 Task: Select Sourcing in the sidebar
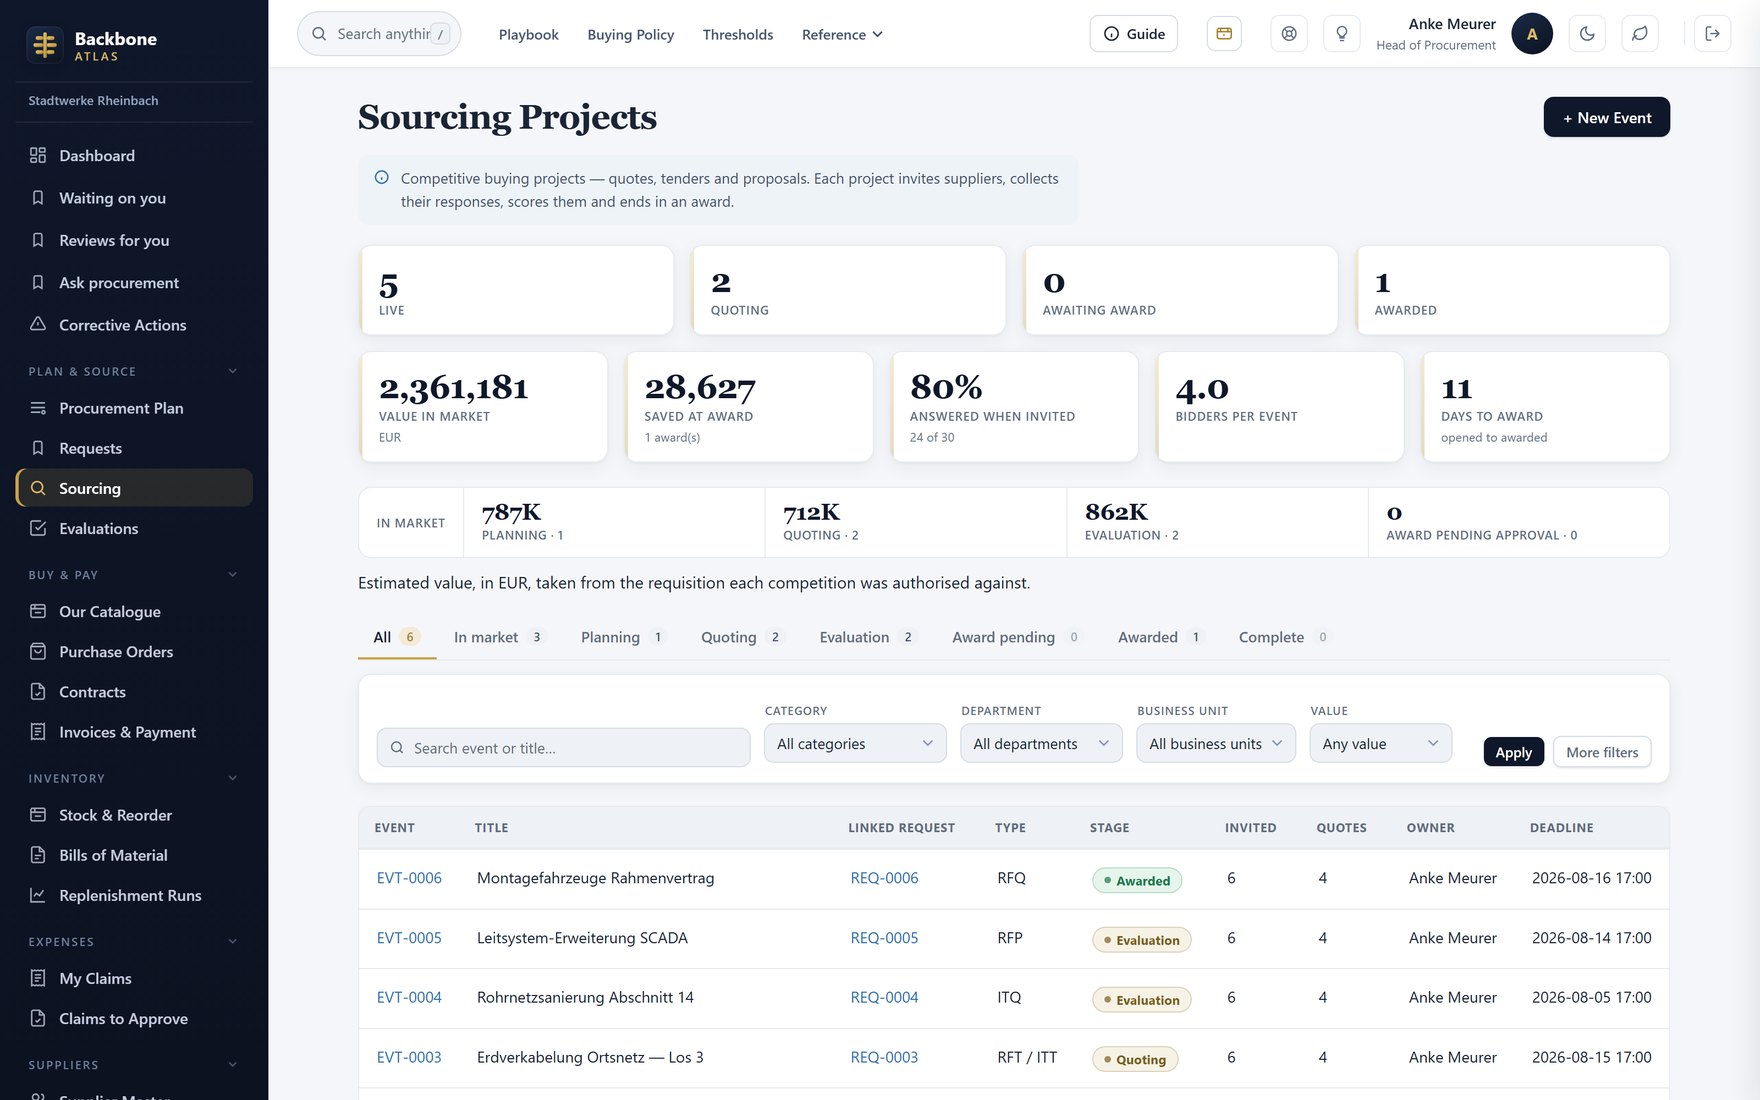pos(134,488)
